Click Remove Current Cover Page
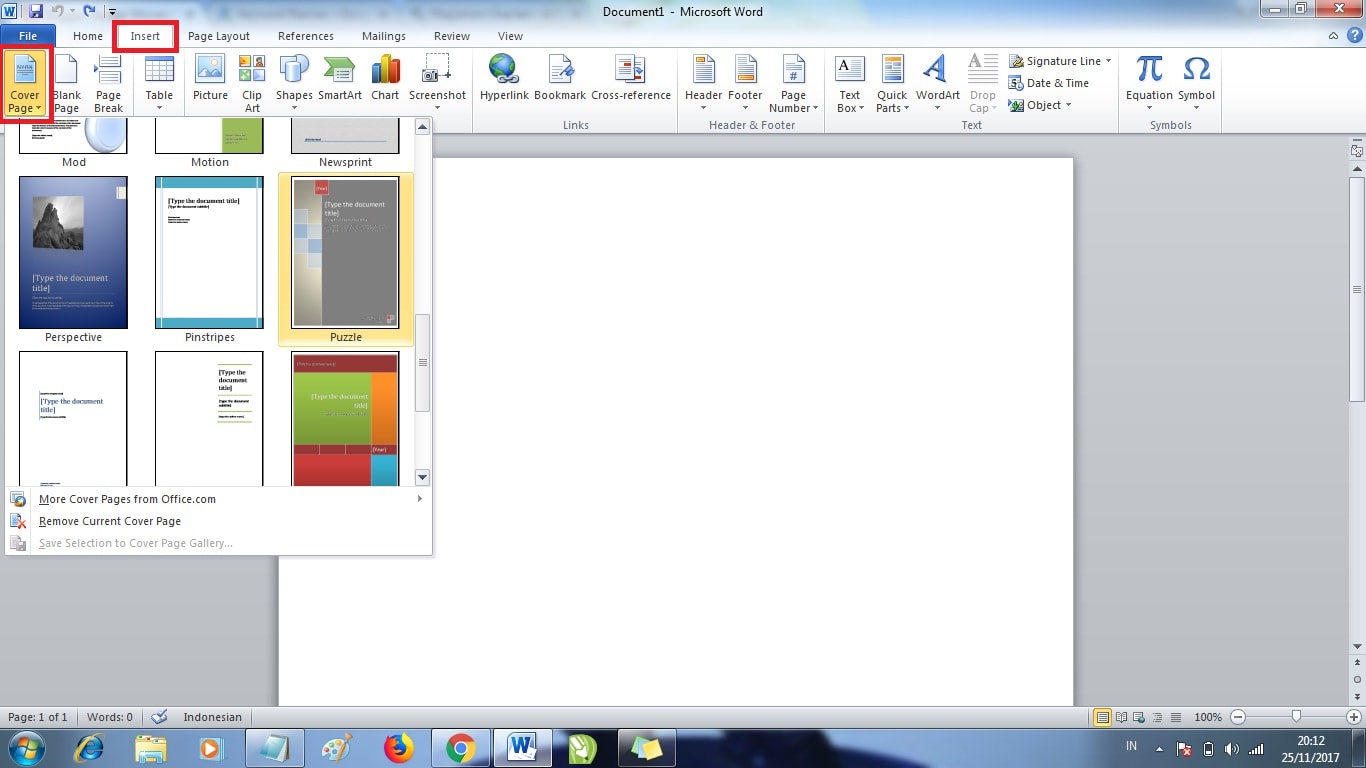Image resolution: width=1366 pixels, height=768 pixels. [x=109, y=521]
